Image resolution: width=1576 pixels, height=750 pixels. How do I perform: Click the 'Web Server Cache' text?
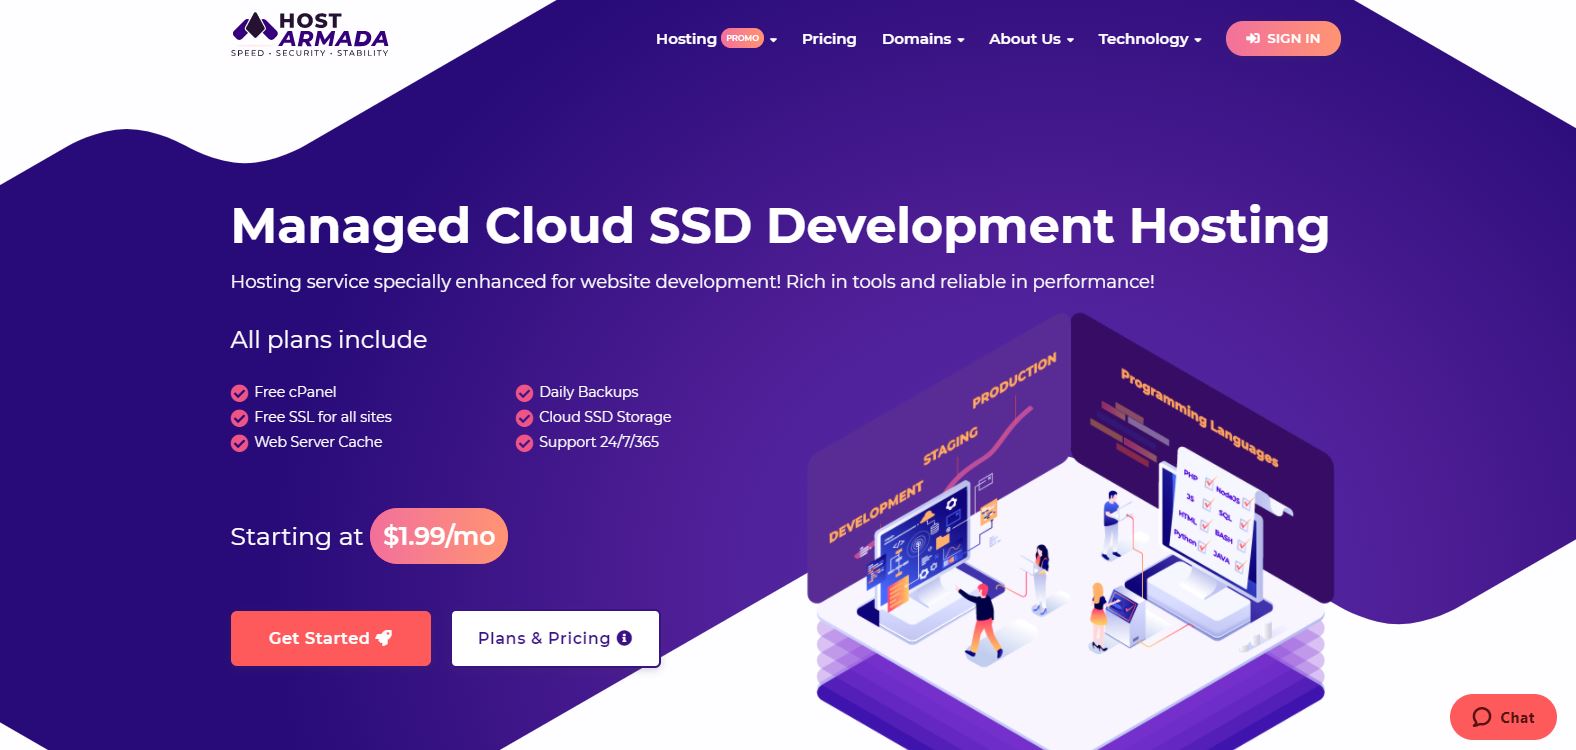tap(318, 442)
